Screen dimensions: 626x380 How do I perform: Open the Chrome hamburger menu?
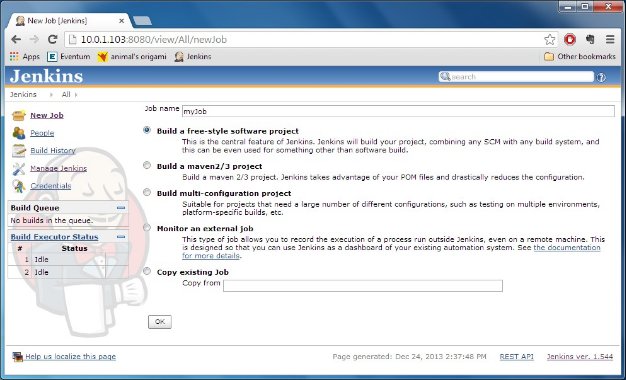coord(610,39)
